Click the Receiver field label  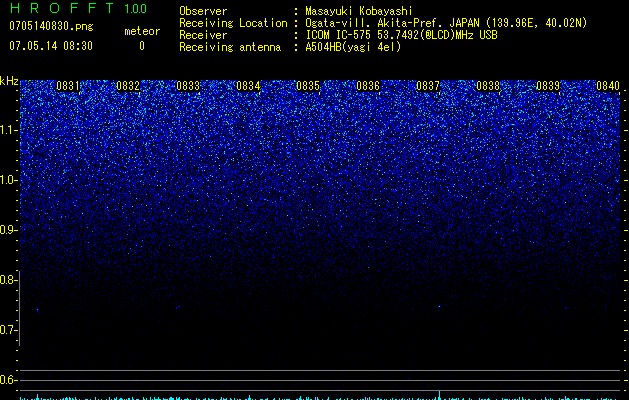[203, 35]
